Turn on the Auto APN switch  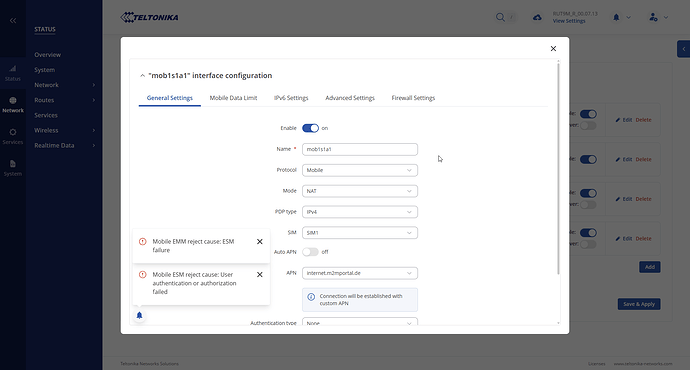310,252
